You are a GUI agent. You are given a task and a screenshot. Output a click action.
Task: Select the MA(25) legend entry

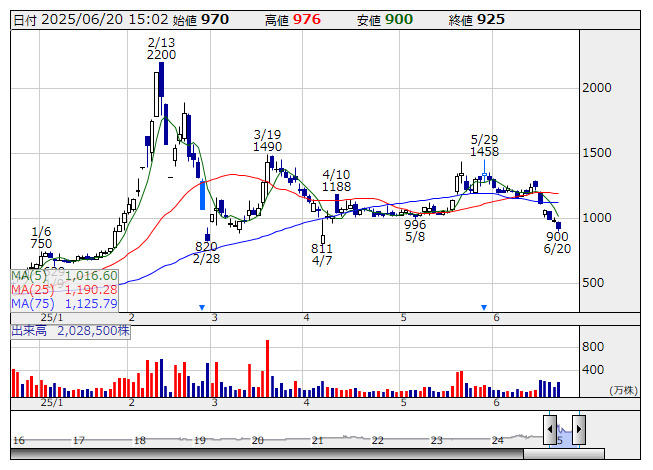coord(65,289)
